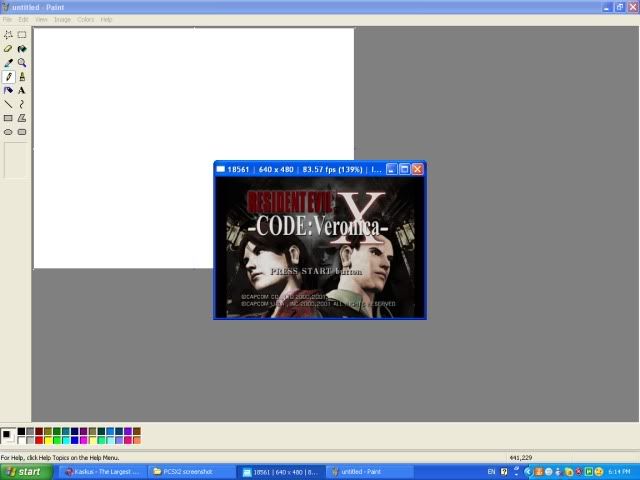Pick the magenta color swatch
640x480 pixels.
pos(84,440)
